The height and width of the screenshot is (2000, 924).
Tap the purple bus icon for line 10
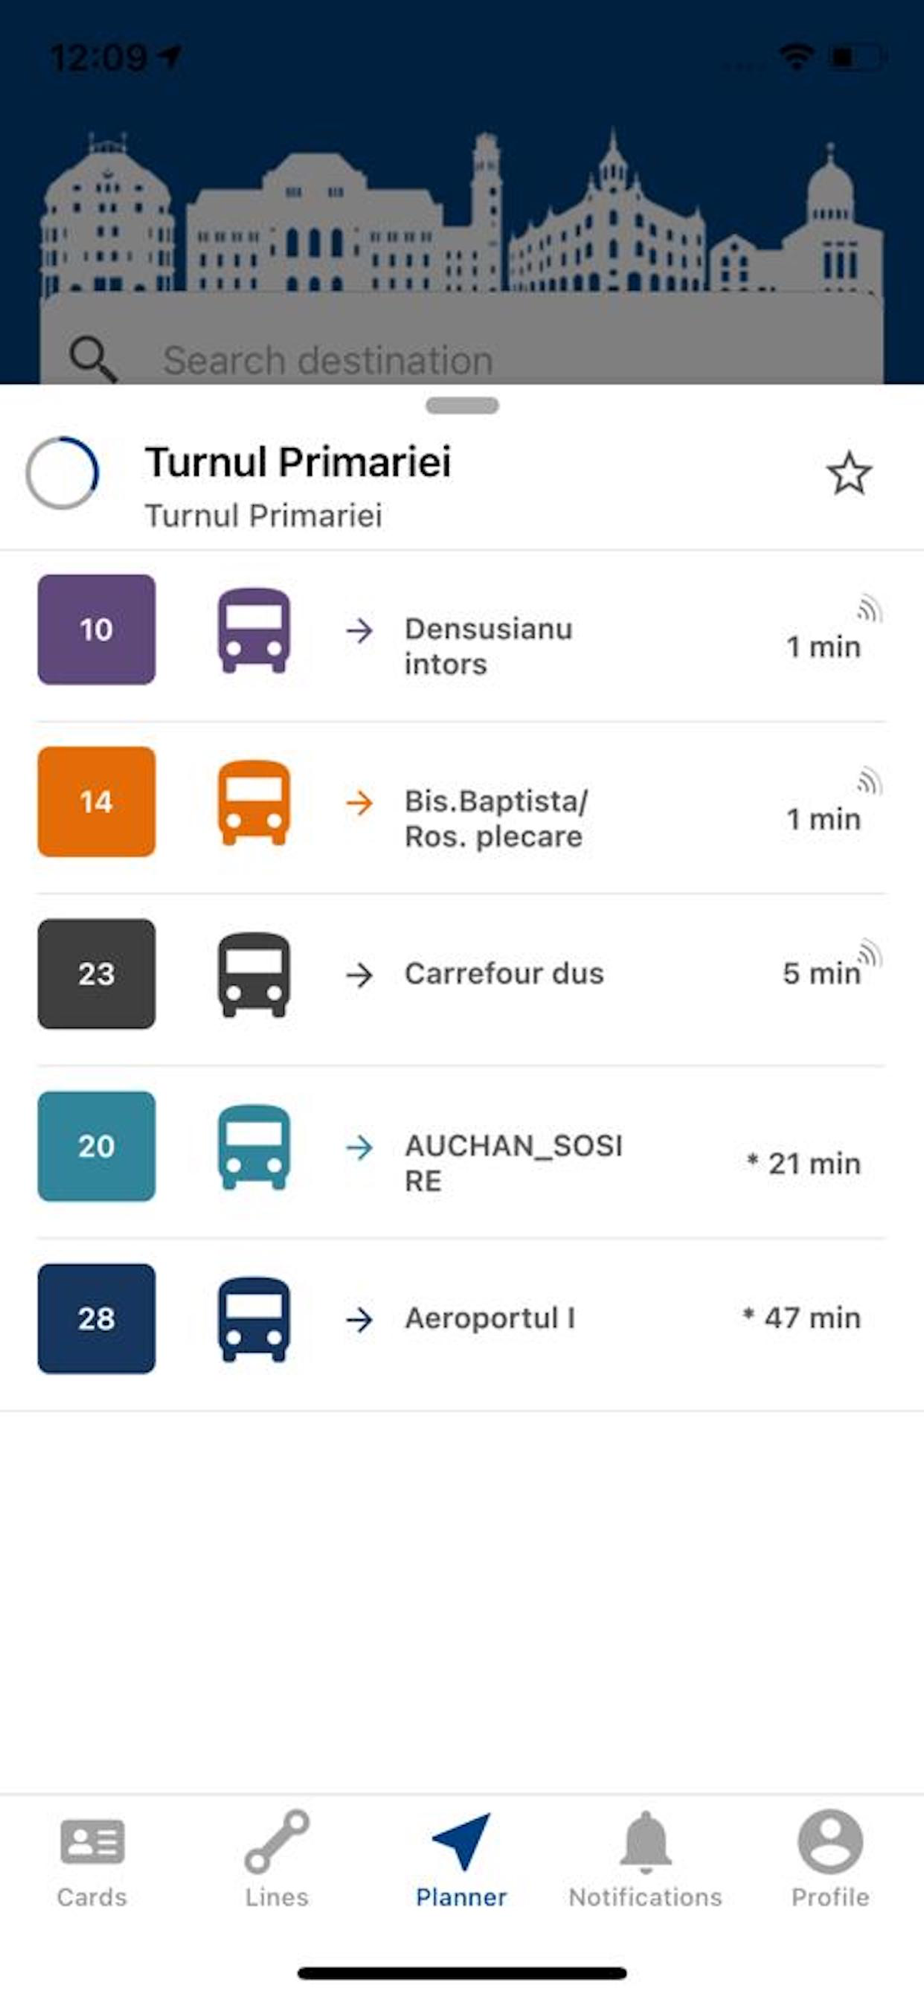point(254,630)
